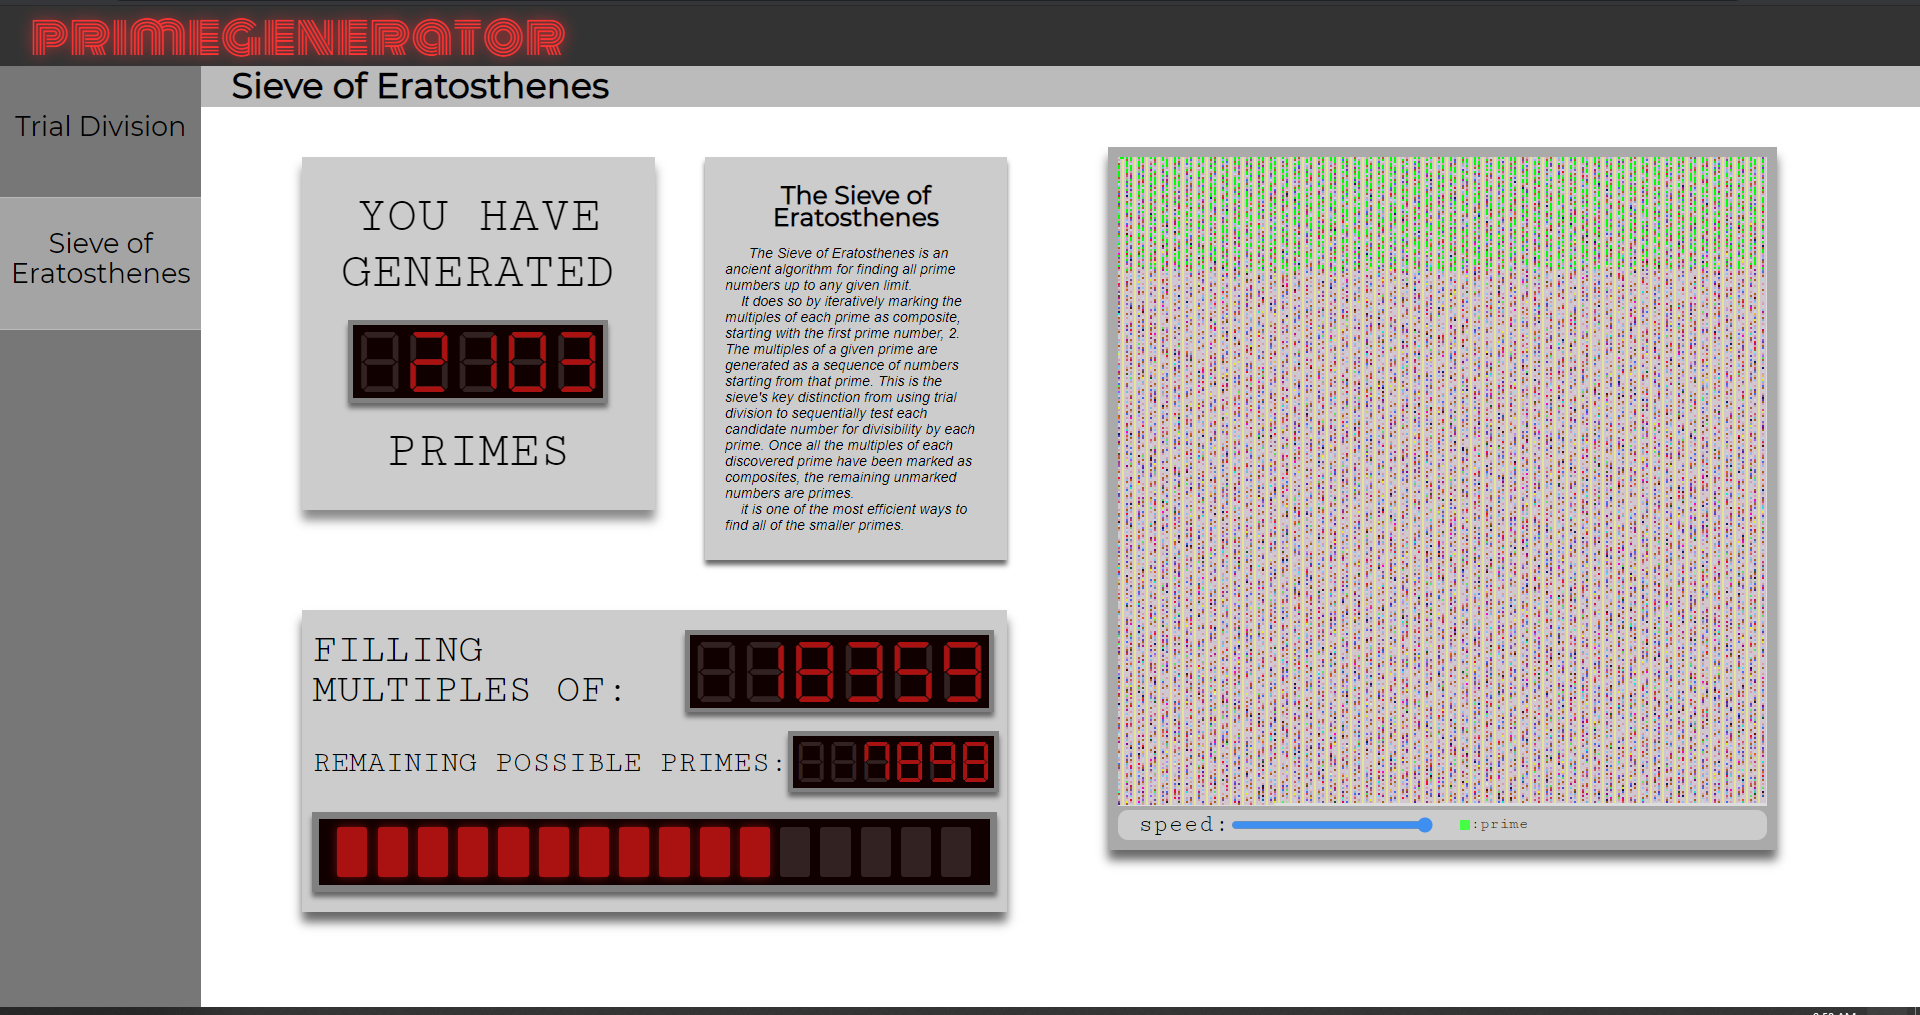Click the green prime legend square

coord(1464,825)
